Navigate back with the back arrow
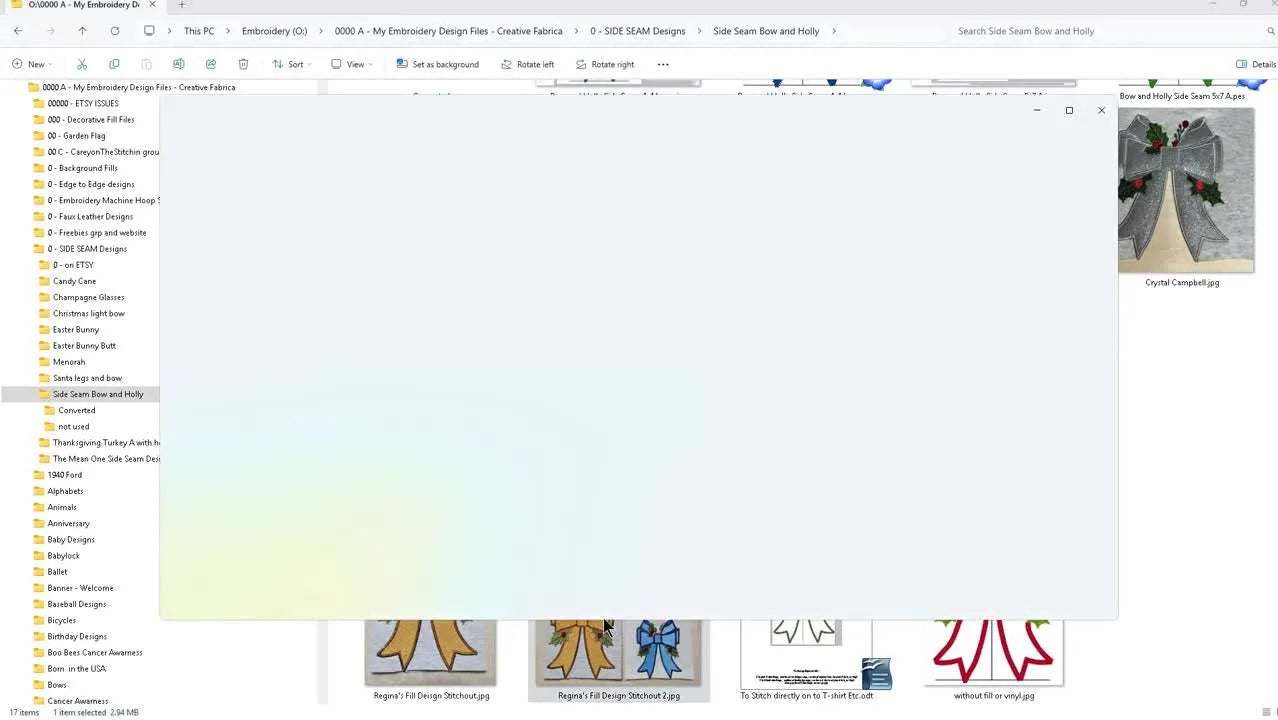The height and width of the screenshot is (720, 1278). pyautogui.click(x=18, y=31)
